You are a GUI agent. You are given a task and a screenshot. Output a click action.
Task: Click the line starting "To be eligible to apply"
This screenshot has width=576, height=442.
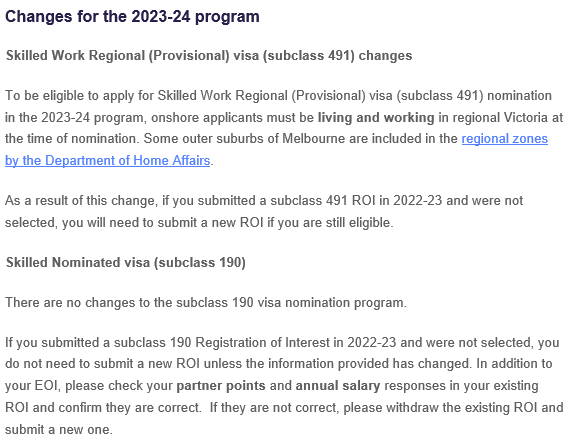[278, 96]
